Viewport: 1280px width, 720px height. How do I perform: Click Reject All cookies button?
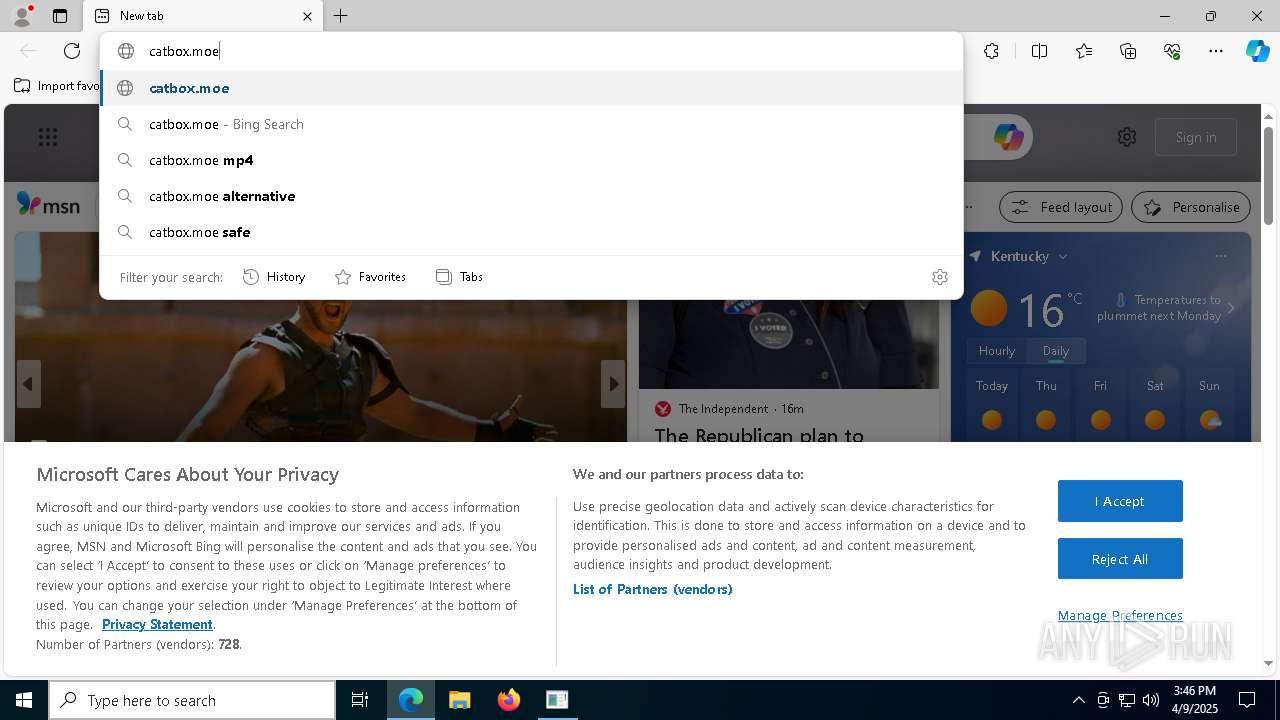point(1120,559)
